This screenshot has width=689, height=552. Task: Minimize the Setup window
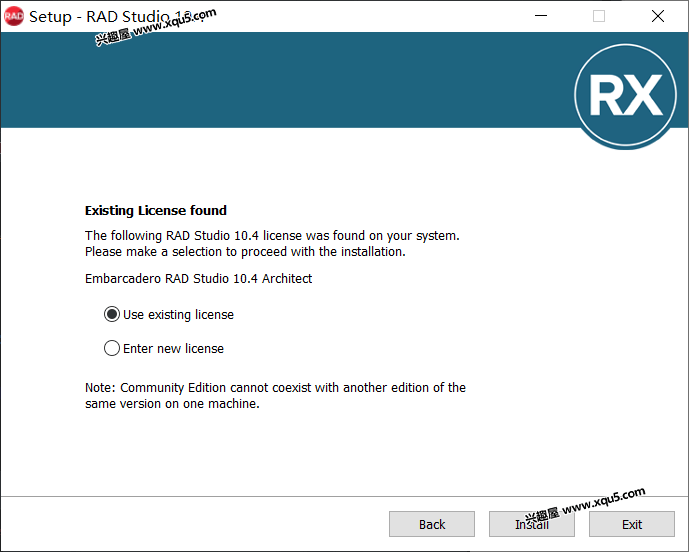(541, 16)
